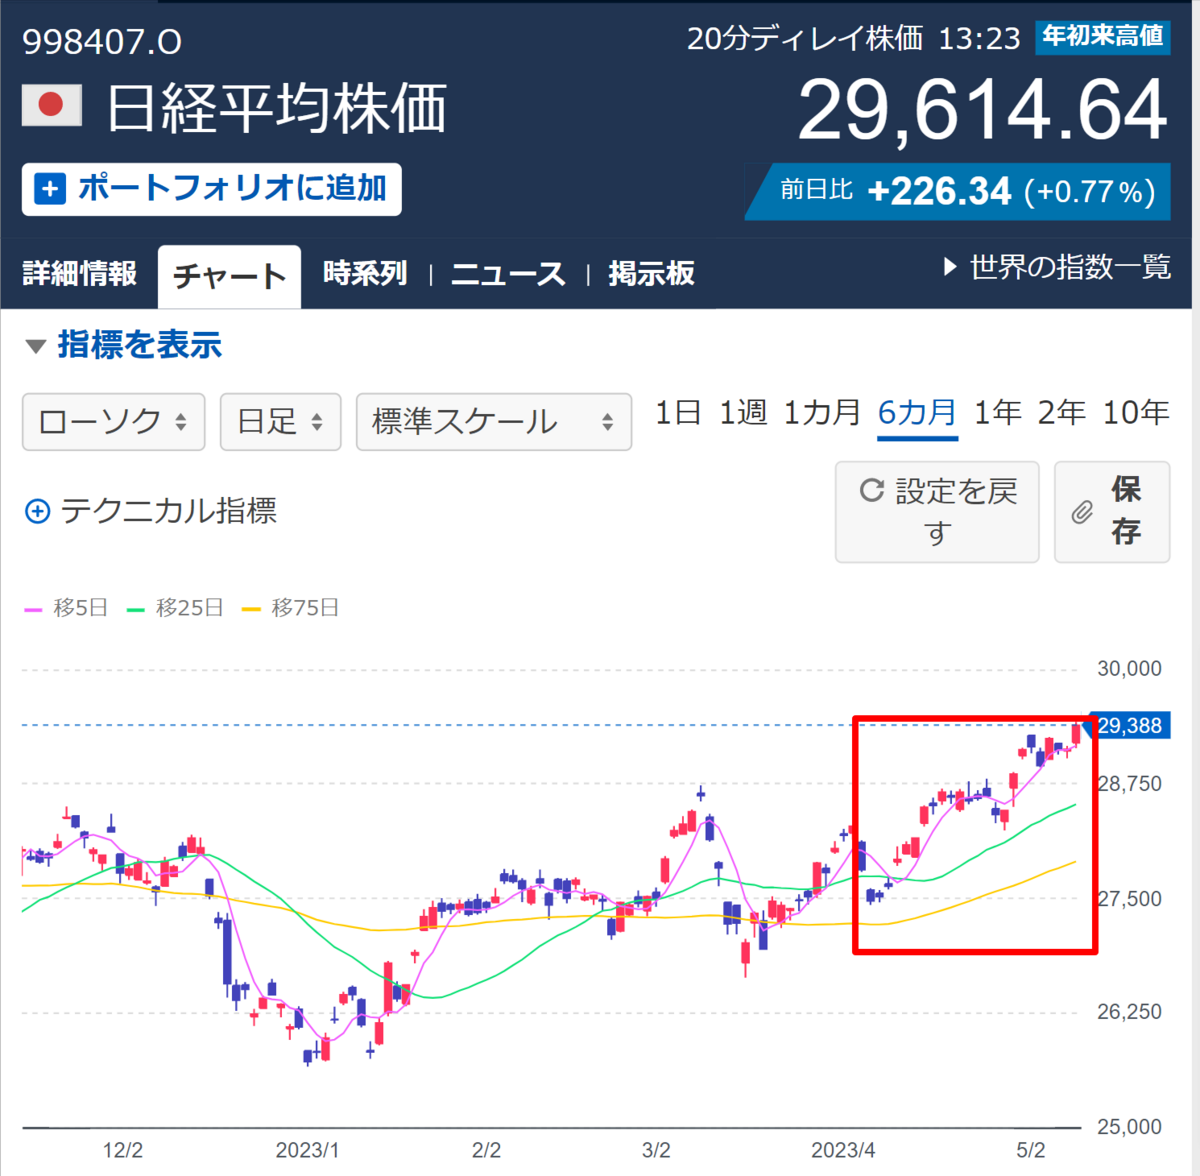Click the 2/2 date label
The width and height of the screenshot is (1200, 1176).
pos(486,1151)
